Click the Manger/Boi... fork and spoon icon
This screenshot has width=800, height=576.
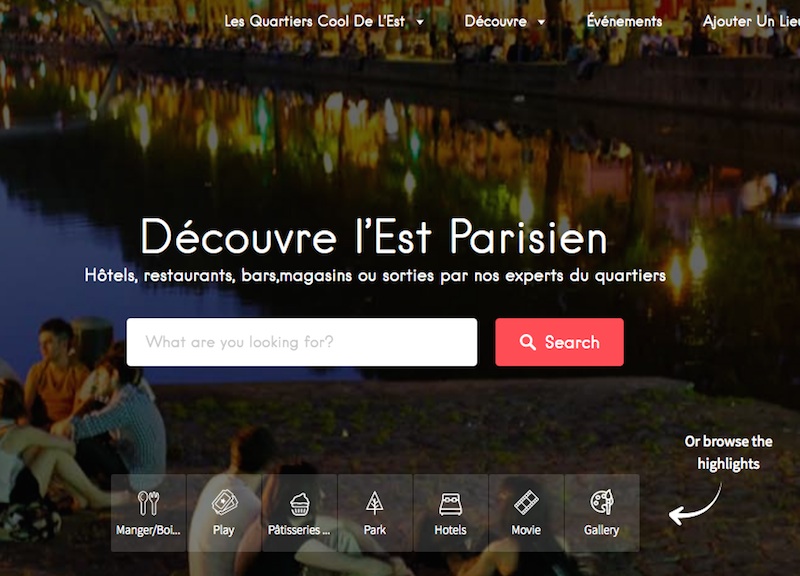click(148, 503)
